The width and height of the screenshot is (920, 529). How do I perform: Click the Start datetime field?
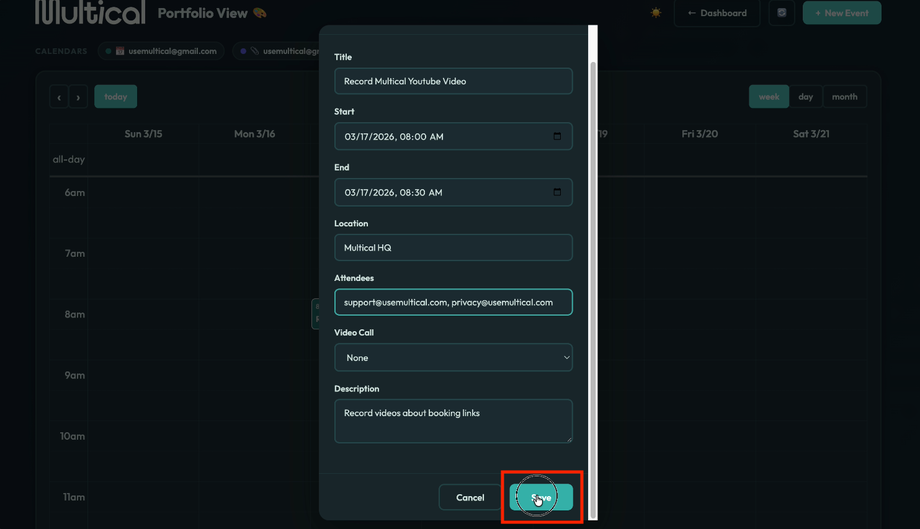(453, 136)
